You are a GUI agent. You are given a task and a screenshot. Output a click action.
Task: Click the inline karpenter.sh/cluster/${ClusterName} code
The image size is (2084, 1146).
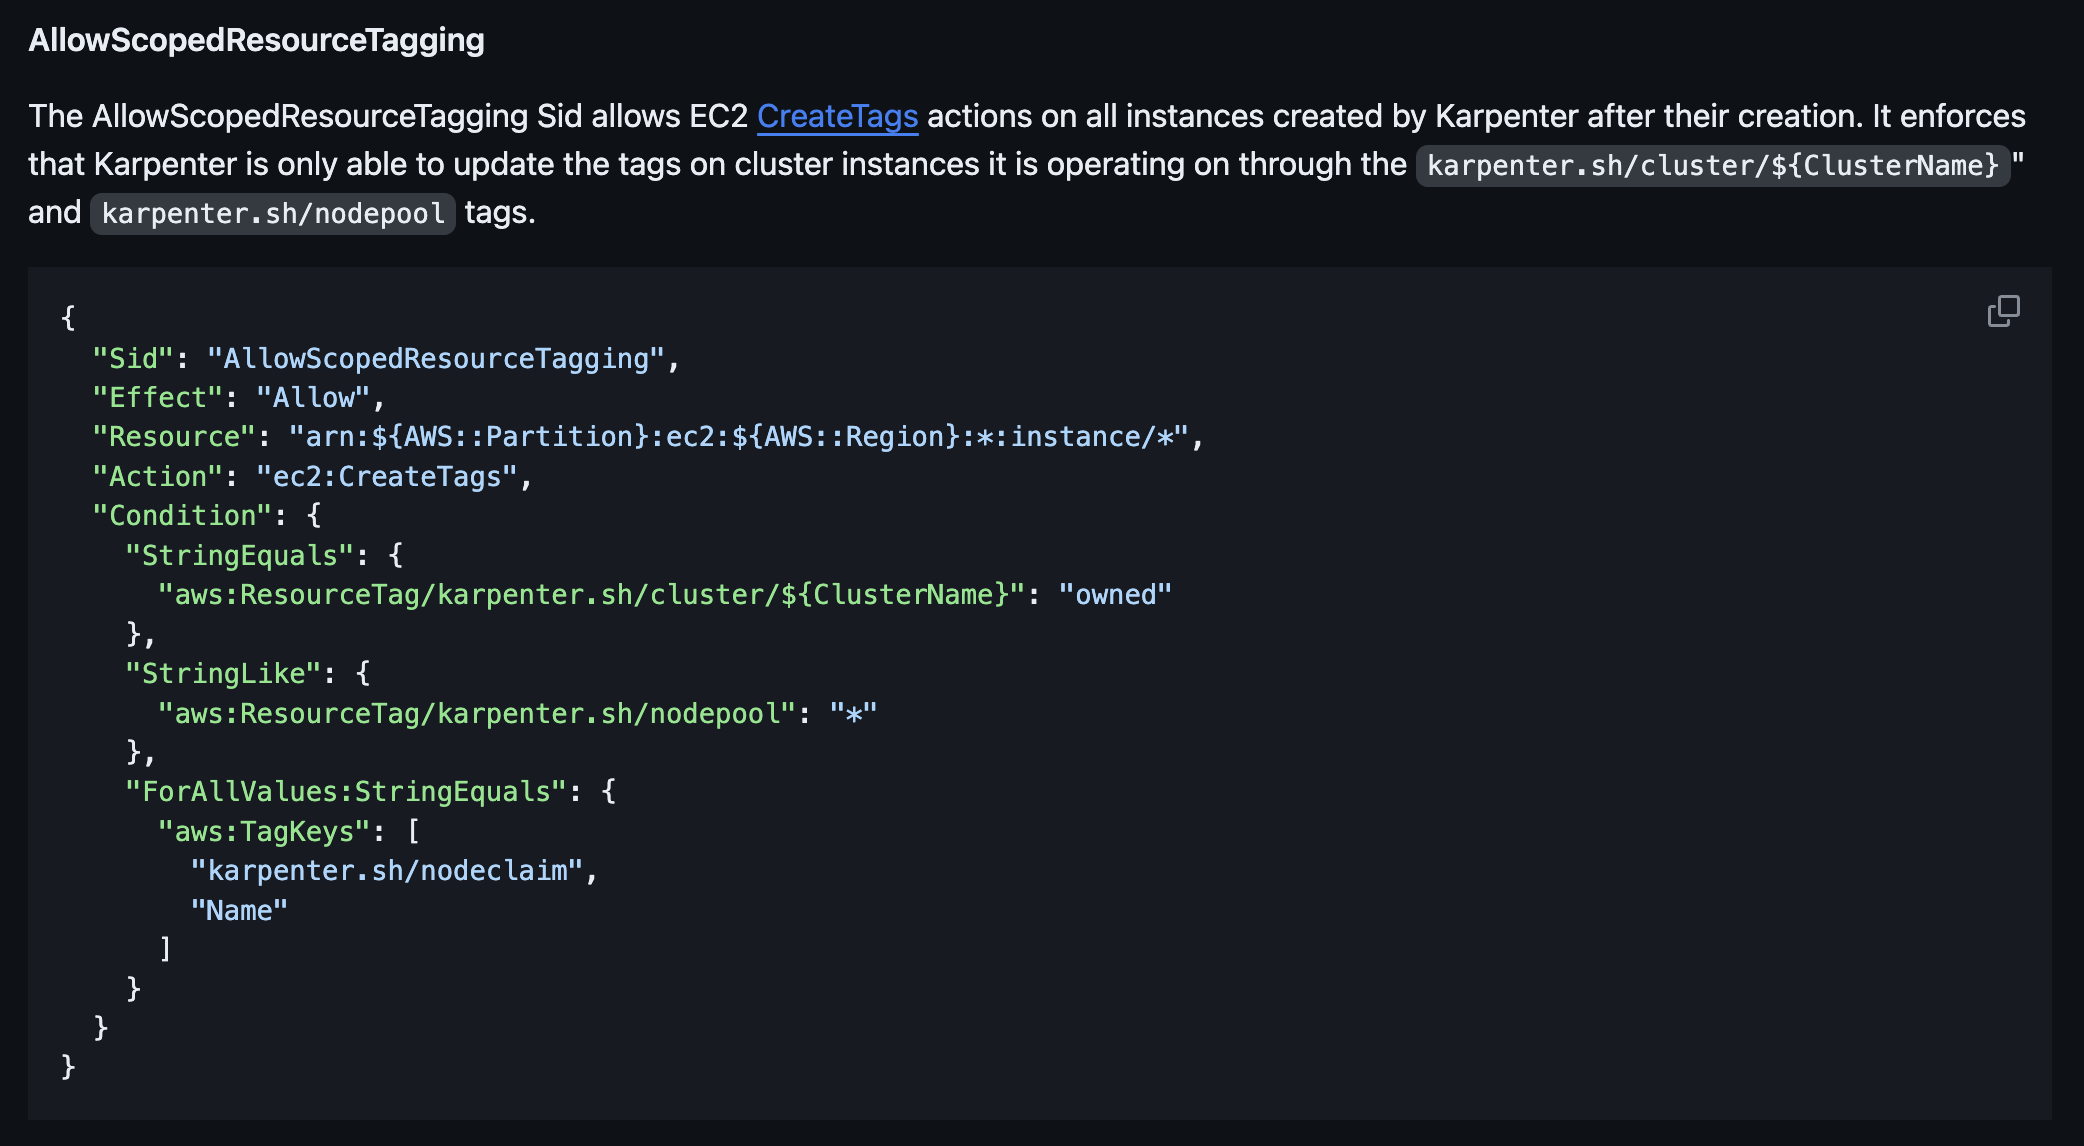tap(1712, 165)
